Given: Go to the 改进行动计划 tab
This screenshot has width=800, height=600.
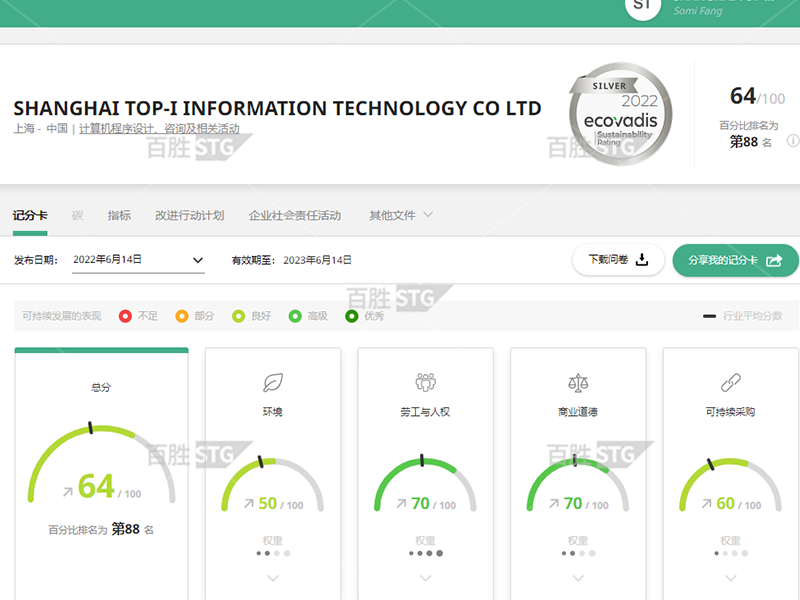Looking at the screenshot, I should [x=190, y=215].
